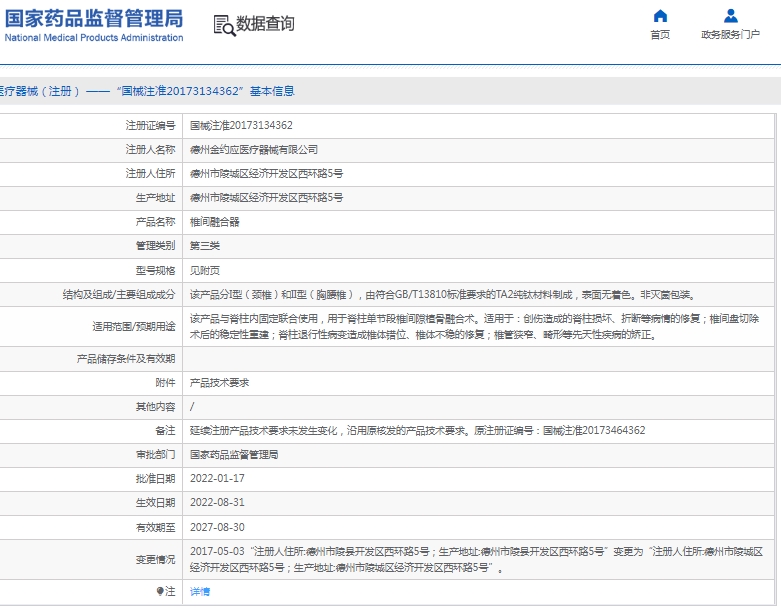
Task: Click the registrant company name value
Action: click(254, 149)
